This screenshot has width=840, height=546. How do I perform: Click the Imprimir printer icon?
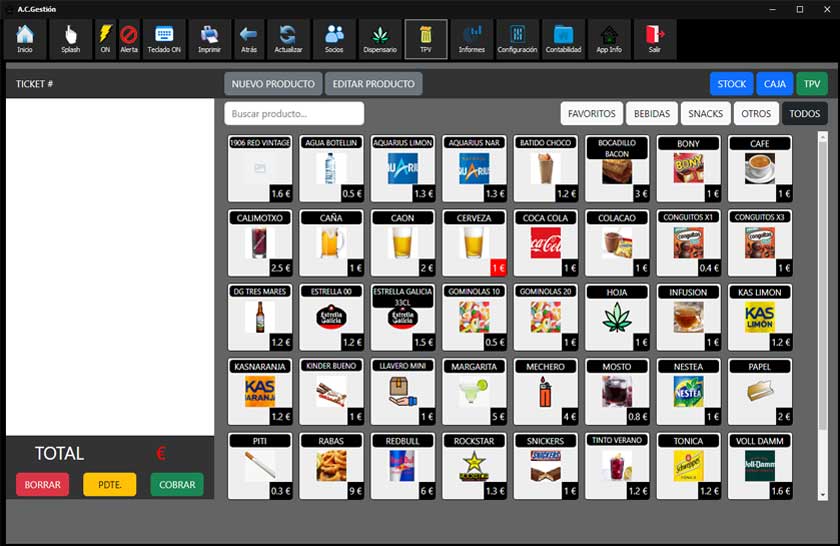click(x=210, y=39)
